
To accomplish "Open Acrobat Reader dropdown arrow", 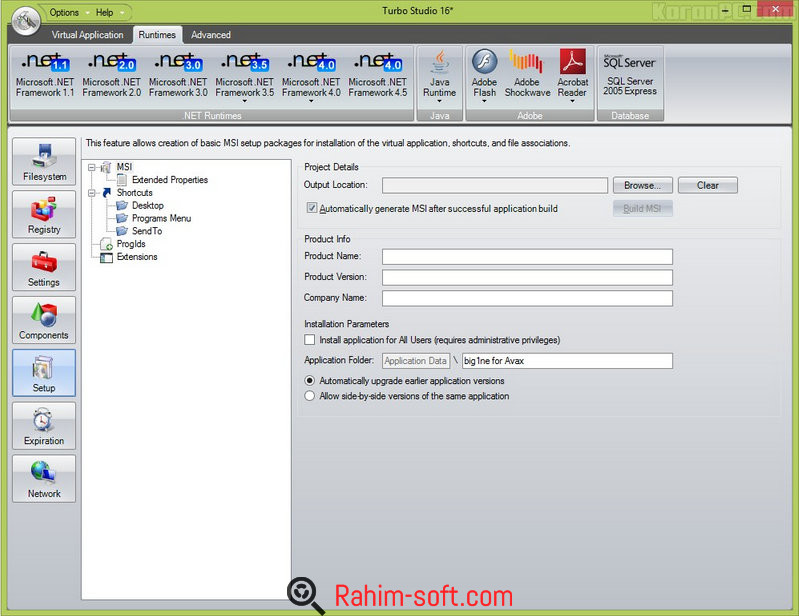I will pyautogui.click(x=572, y=101).
